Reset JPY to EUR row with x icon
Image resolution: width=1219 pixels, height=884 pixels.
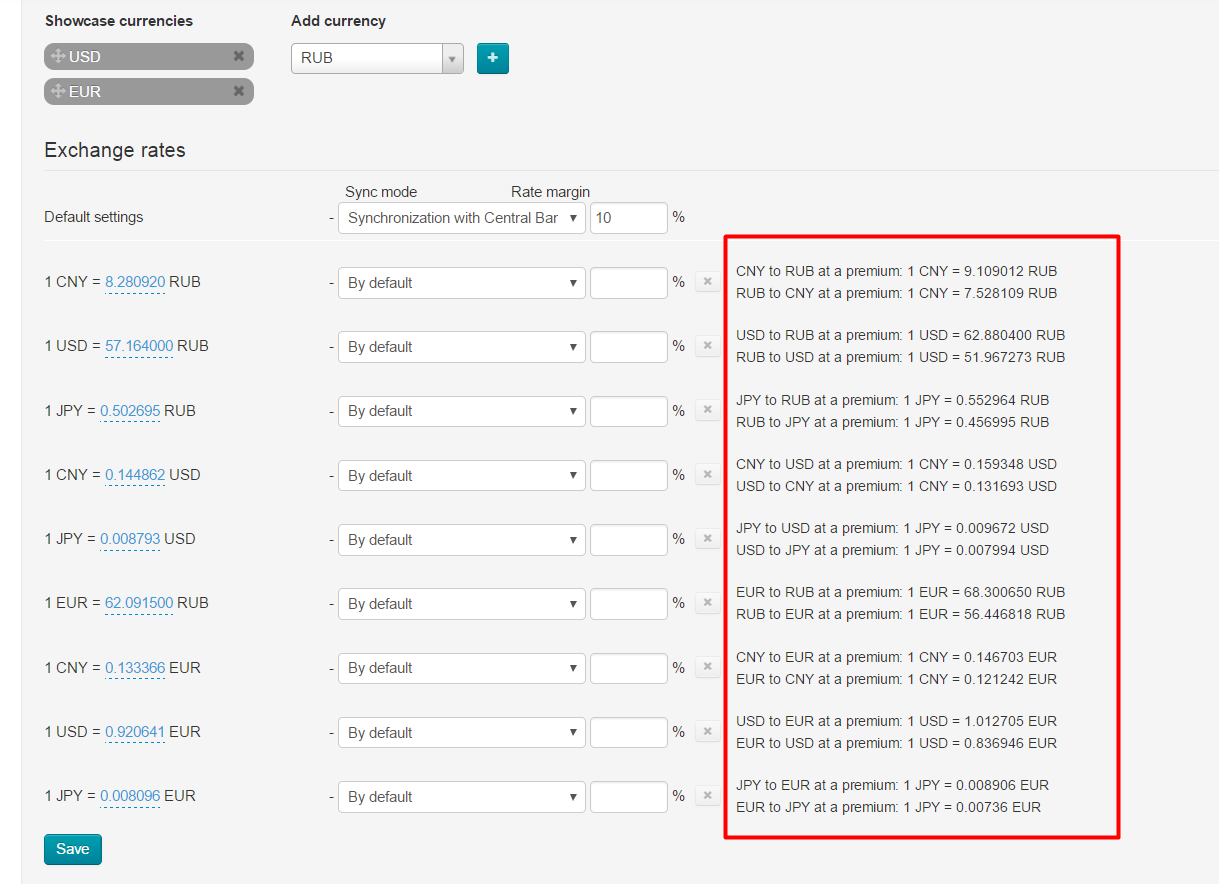[707, 796]
